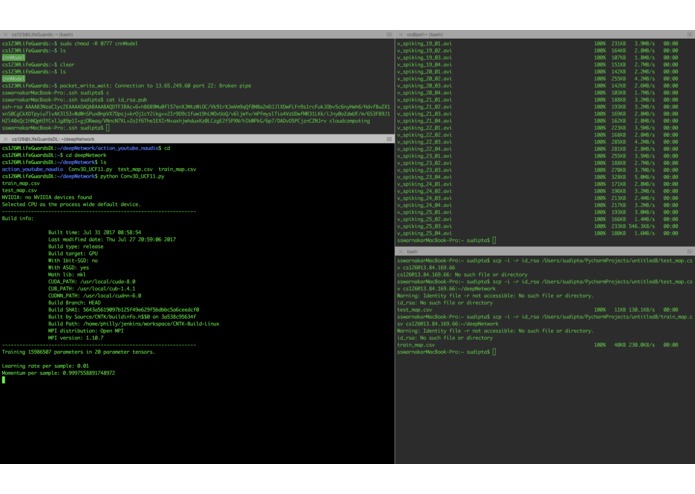The width and height of the screenshot is (695, 494).
Task: Click the 'cat id_rsa.pub' command
Action: coord(126,100)
